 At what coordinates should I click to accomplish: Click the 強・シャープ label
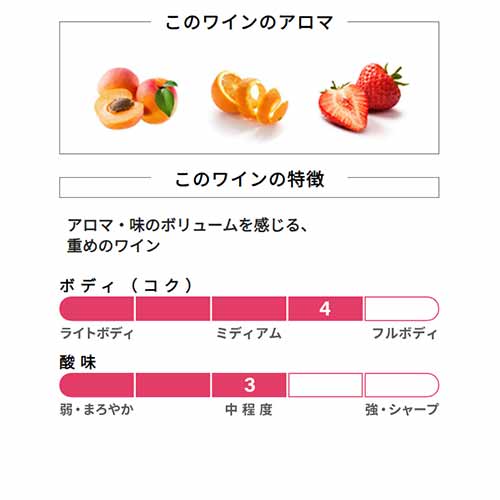point(402,410)
